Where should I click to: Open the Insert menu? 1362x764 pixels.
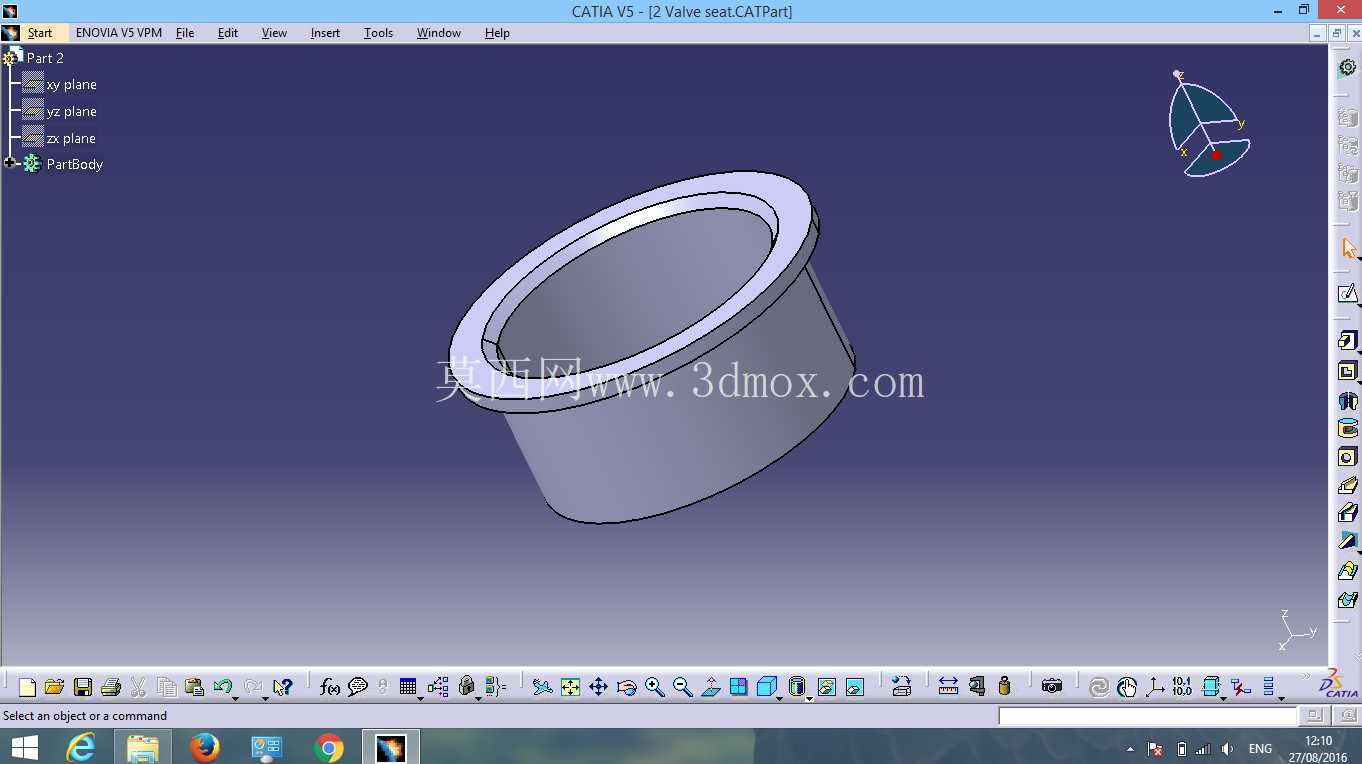click(325, 33)
